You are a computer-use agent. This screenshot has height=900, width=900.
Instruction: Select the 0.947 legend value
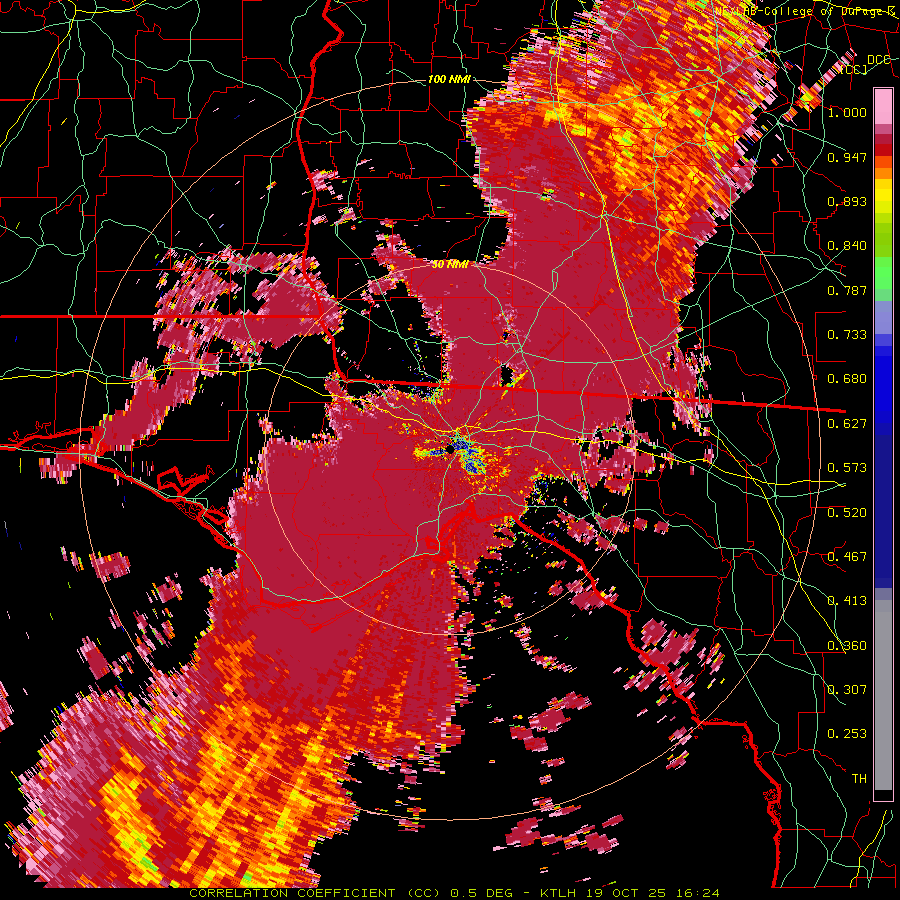pos(847,157)
